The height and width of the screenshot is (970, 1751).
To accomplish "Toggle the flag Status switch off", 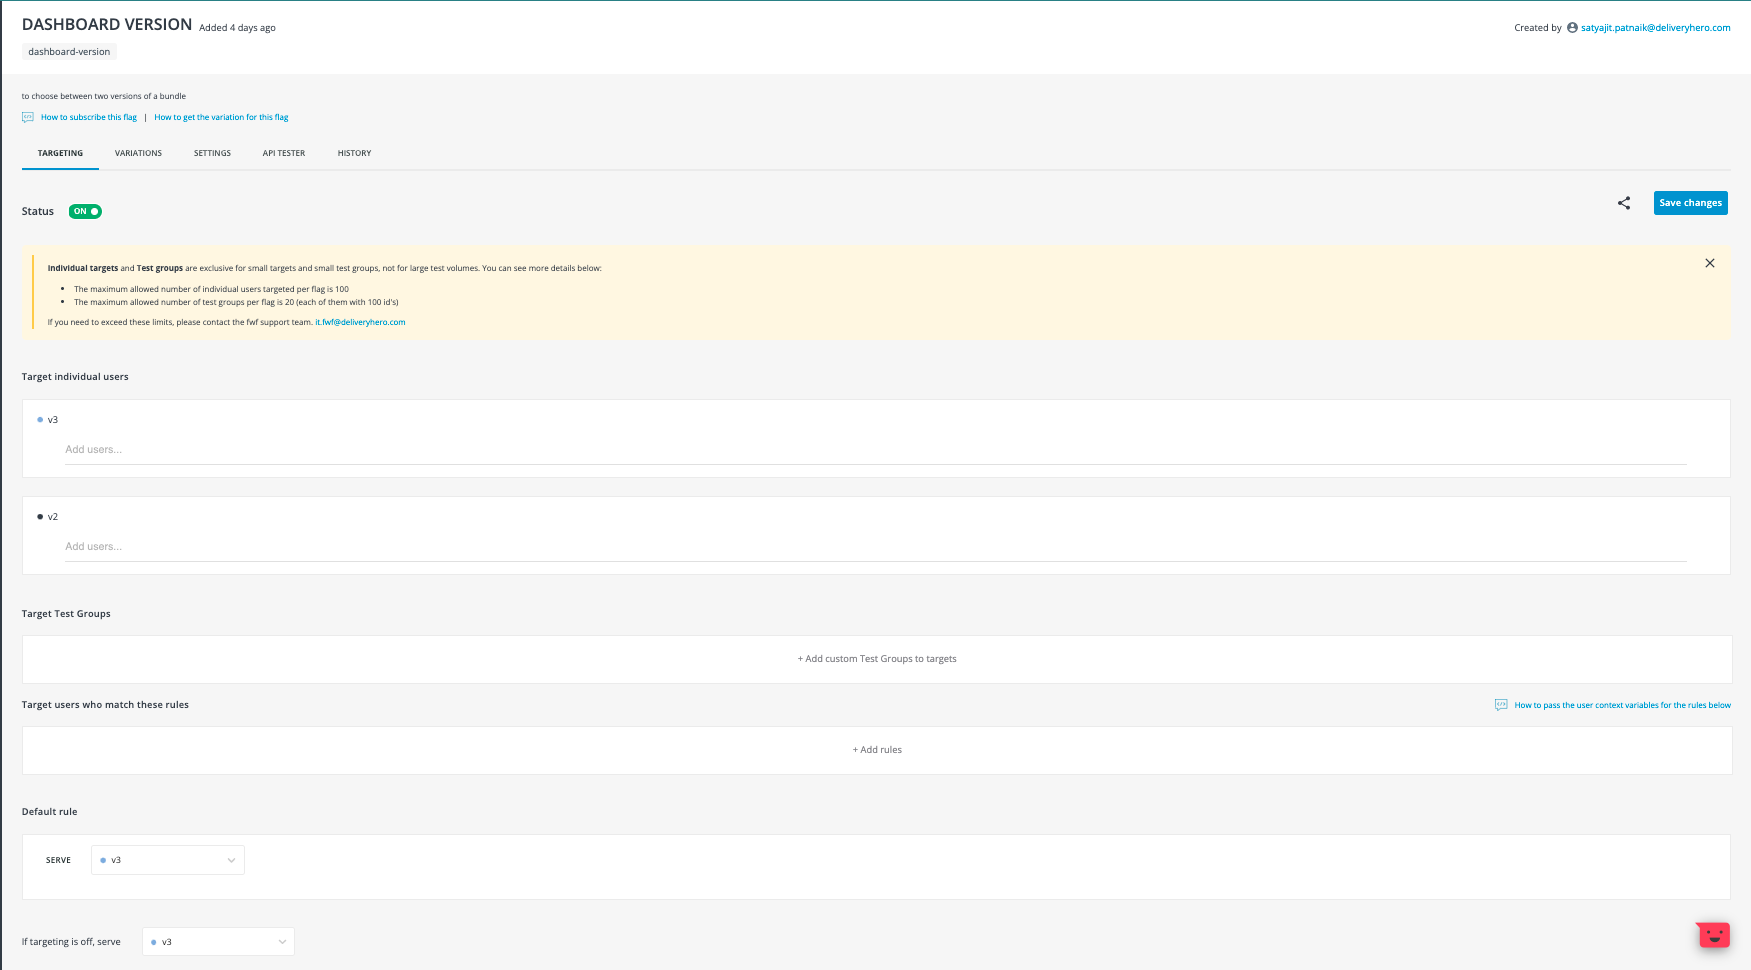I will click(85, 211).
